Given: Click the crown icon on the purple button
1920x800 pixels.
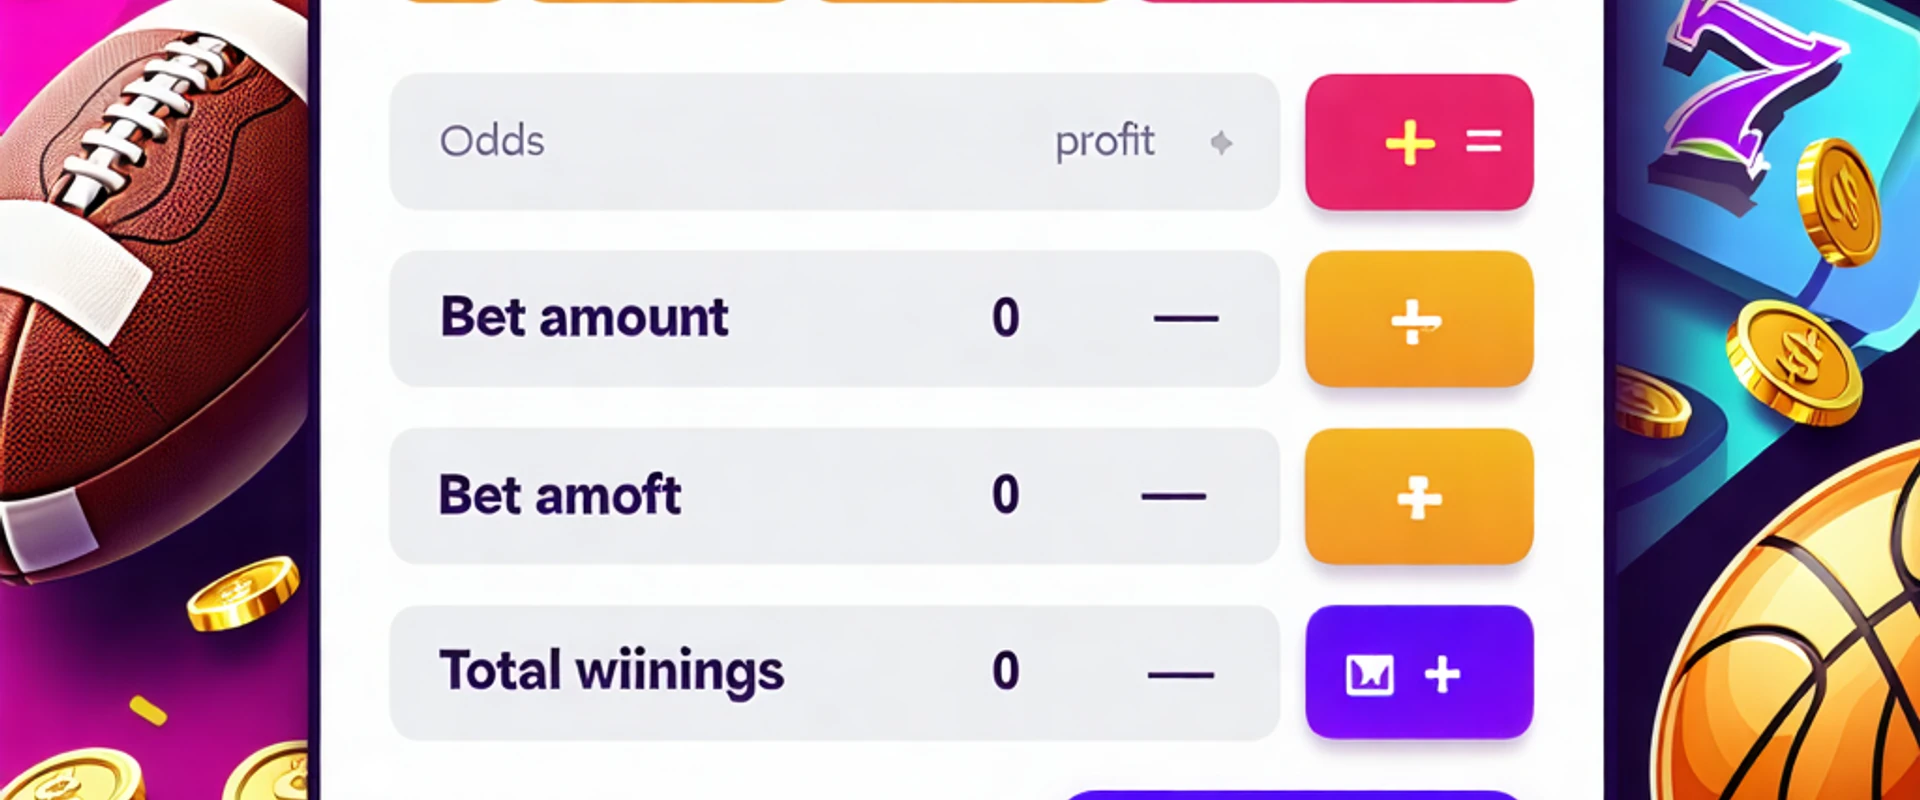Looking at the screenshot, I should [x=1369, y=676].
